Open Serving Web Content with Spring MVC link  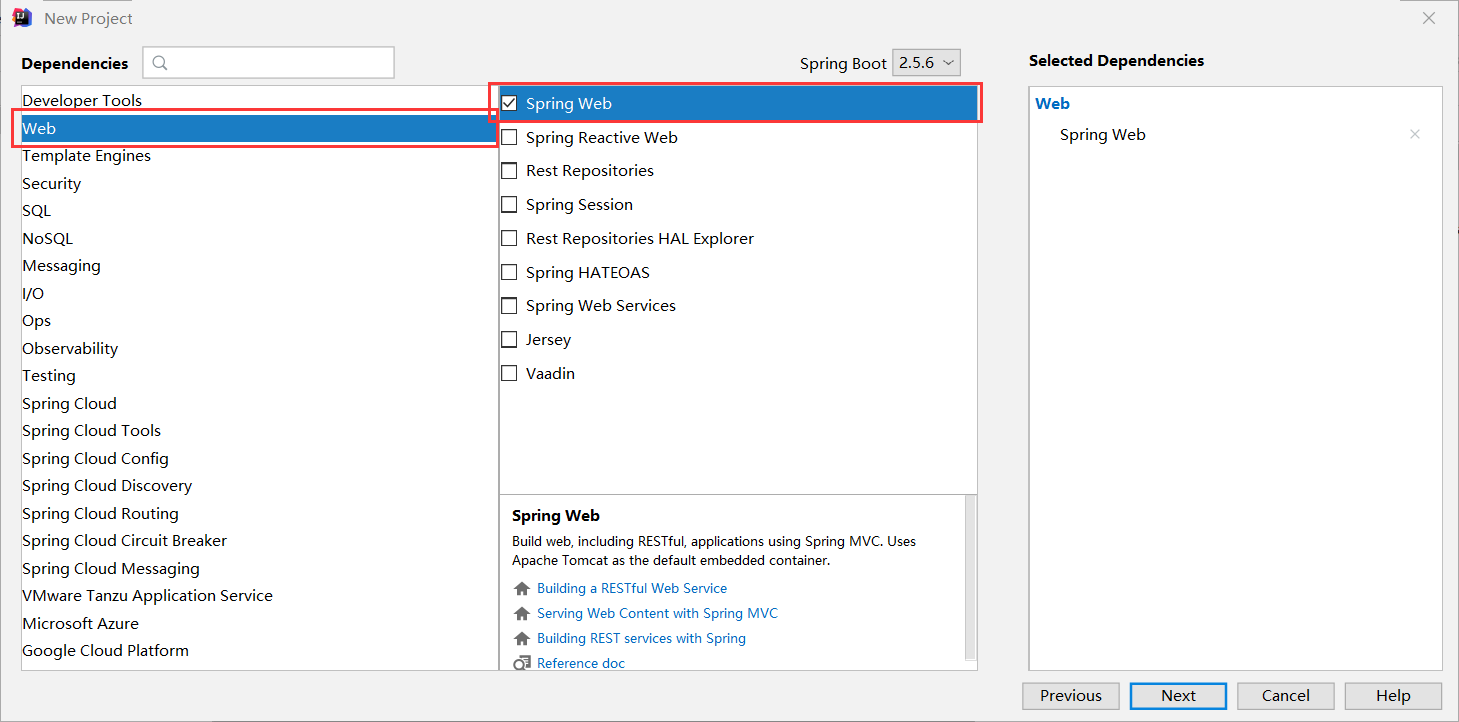657,613
